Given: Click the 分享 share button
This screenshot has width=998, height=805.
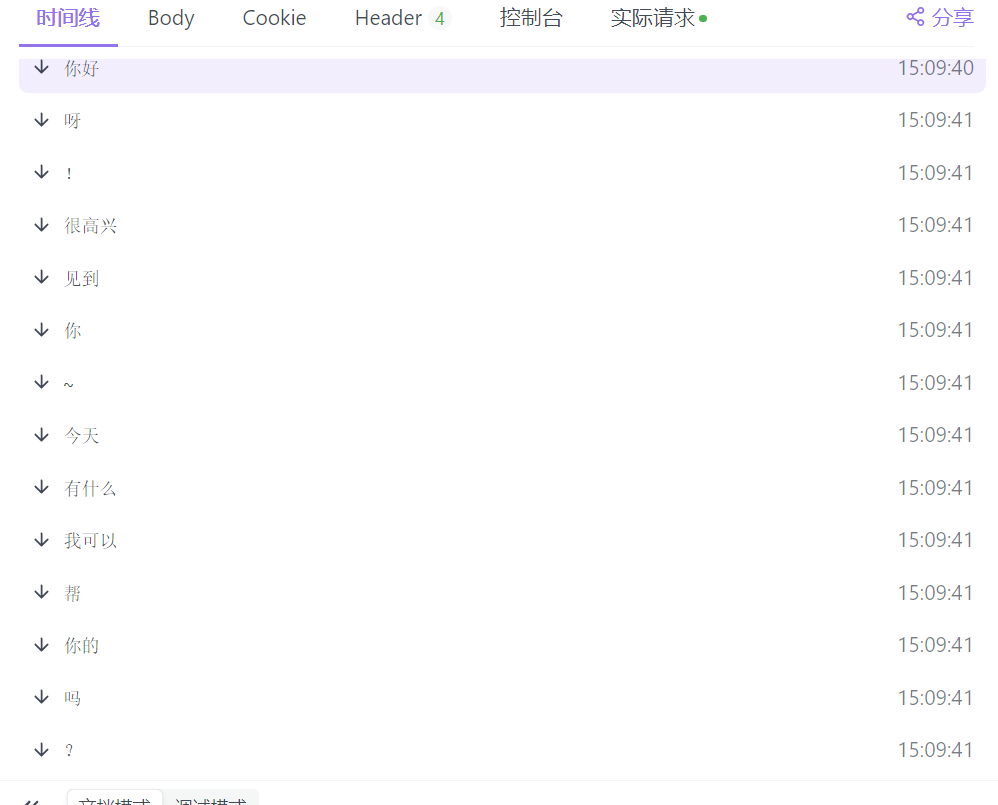Looking at the screenshot, I should click(x=940, y=17).
